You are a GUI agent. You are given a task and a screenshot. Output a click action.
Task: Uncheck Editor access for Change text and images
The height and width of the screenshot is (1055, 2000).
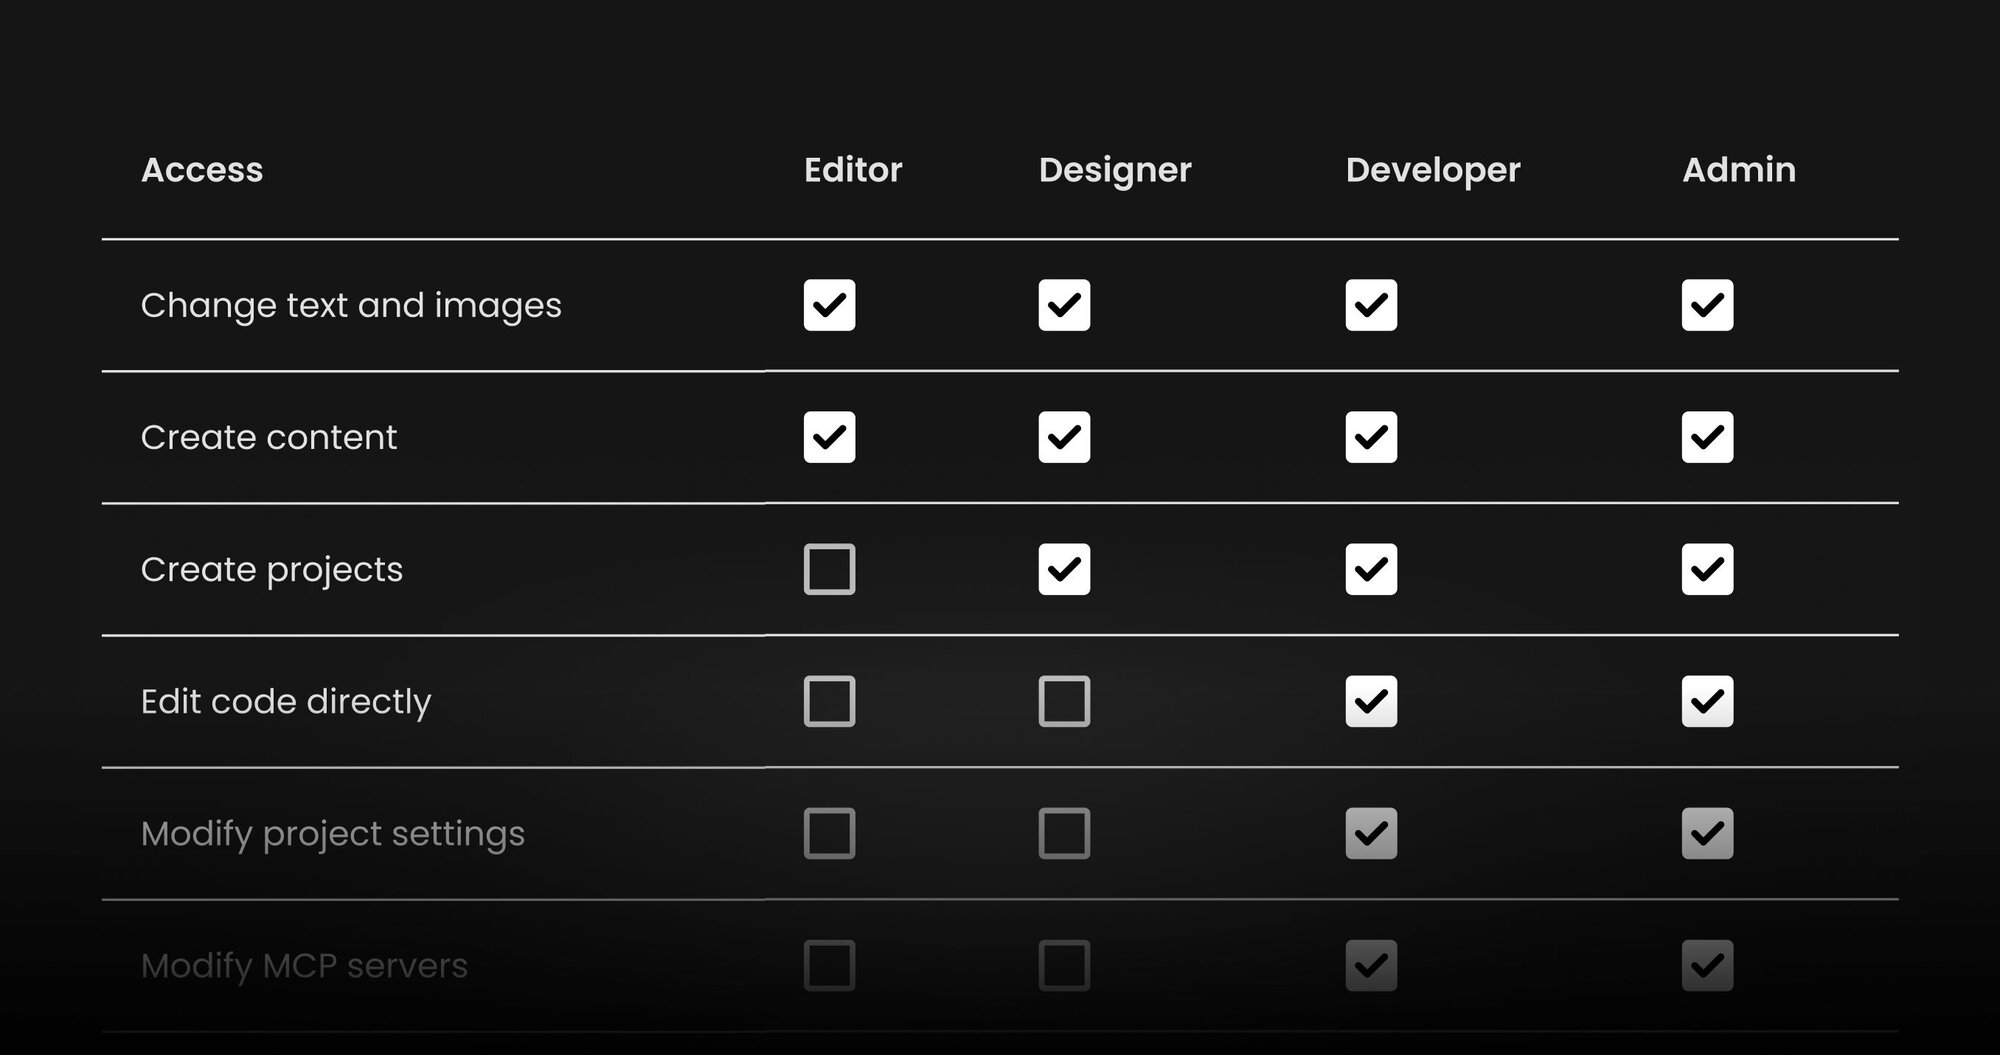click(829, 305)
